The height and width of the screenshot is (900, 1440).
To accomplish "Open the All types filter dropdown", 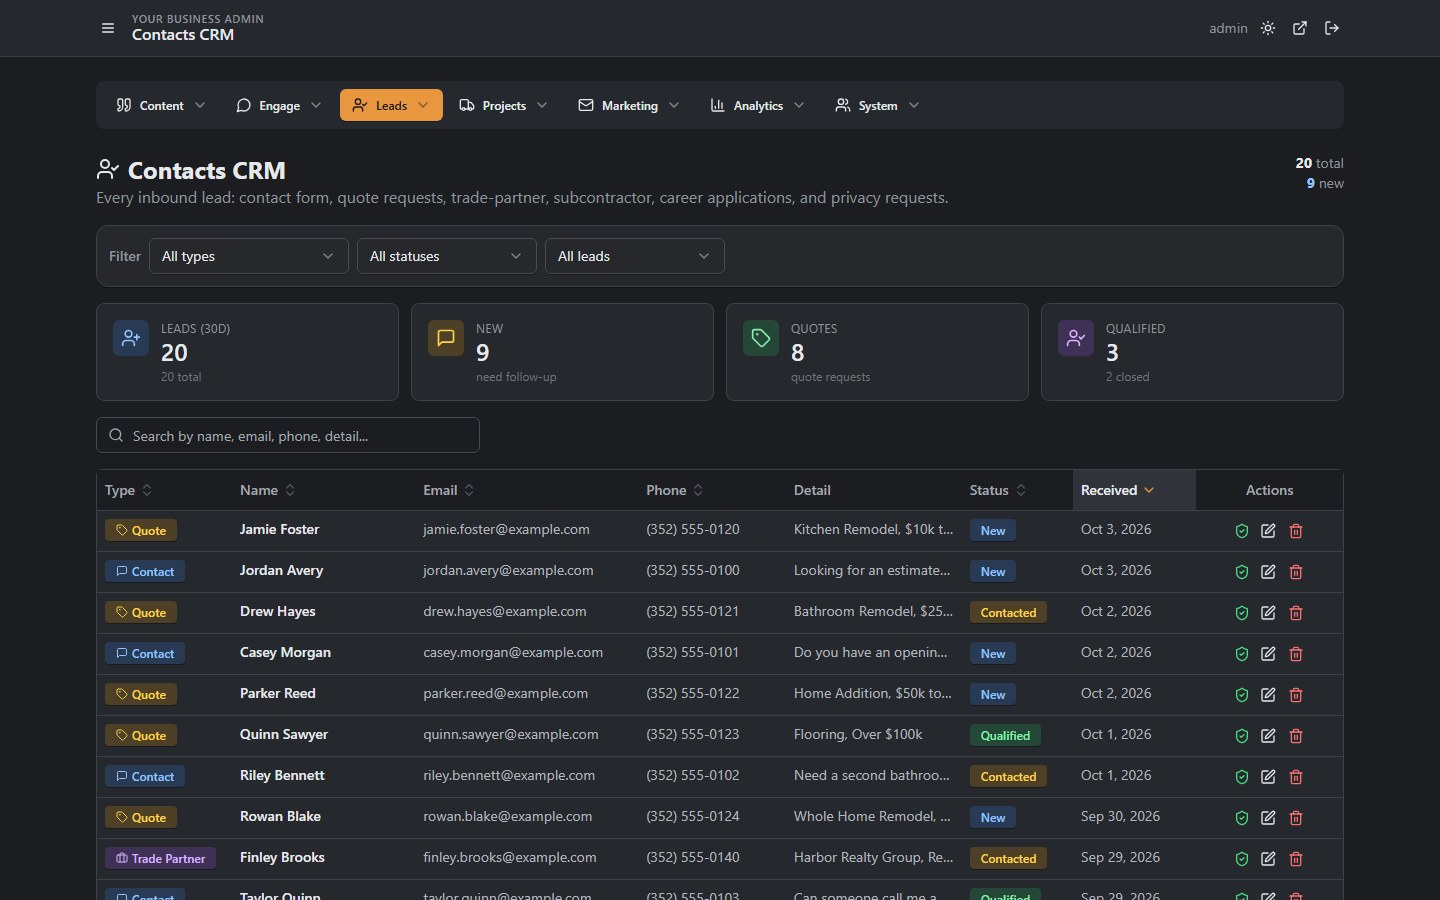I will (x=249, y=256).
